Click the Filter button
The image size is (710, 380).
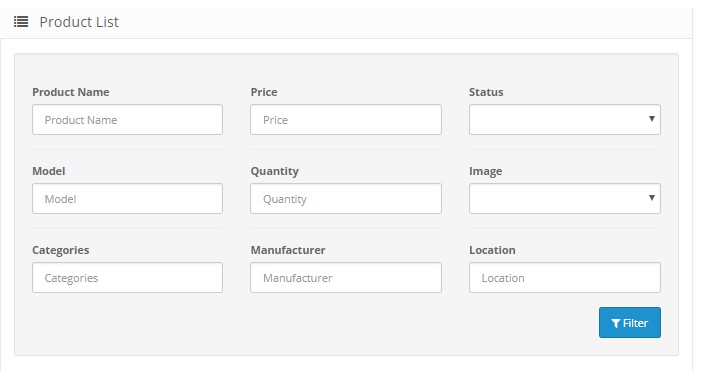(629, 322)
